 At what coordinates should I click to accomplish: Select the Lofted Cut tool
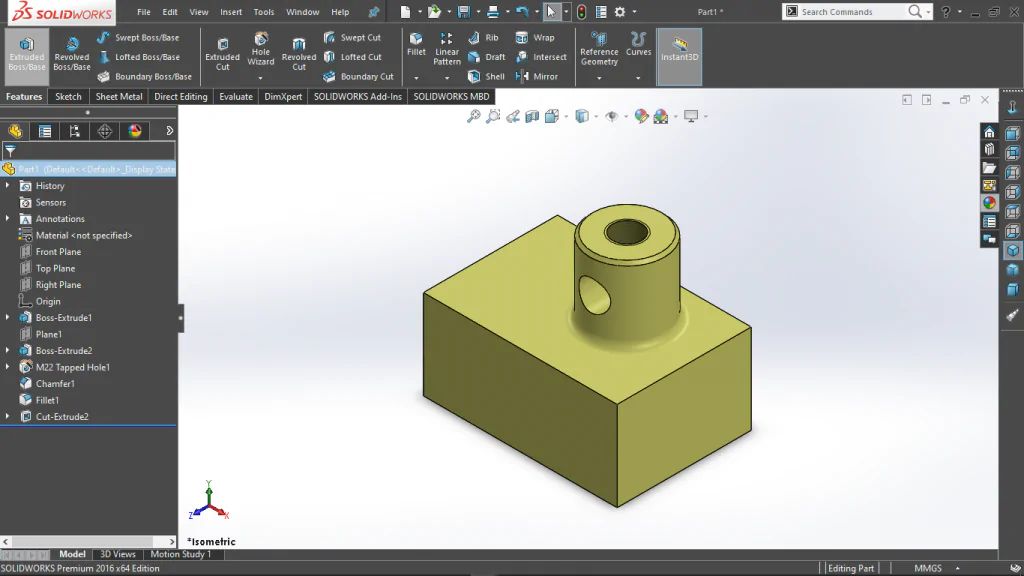tap(352, 57)
